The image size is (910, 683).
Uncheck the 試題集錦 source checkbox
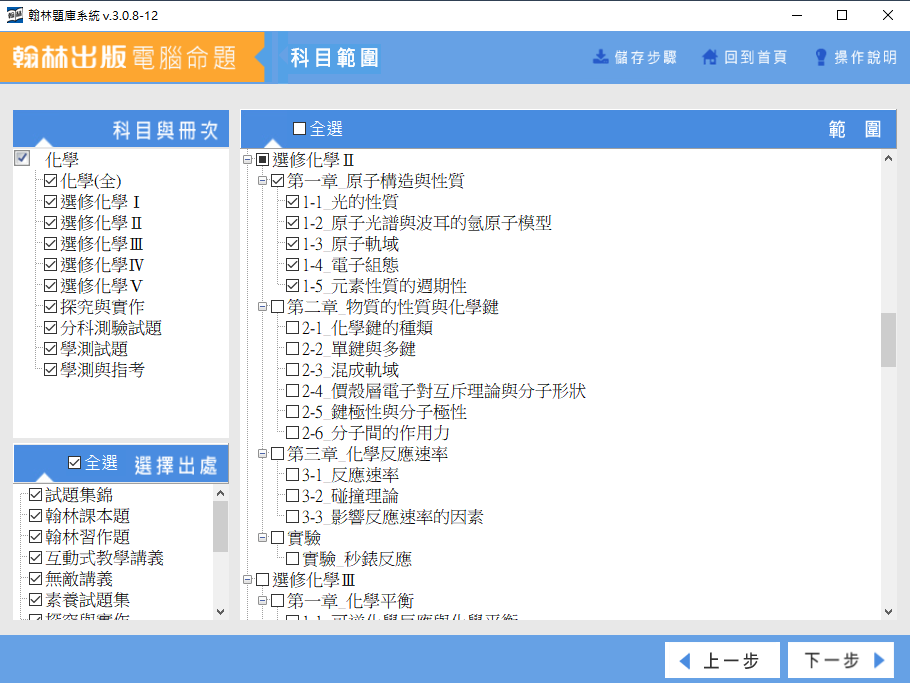[x=35, y=494]
